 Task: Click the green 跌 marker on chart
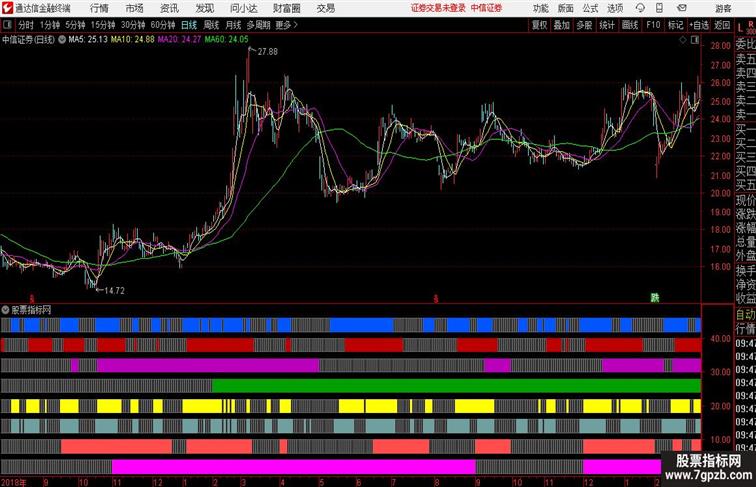(x=655, y=298)
